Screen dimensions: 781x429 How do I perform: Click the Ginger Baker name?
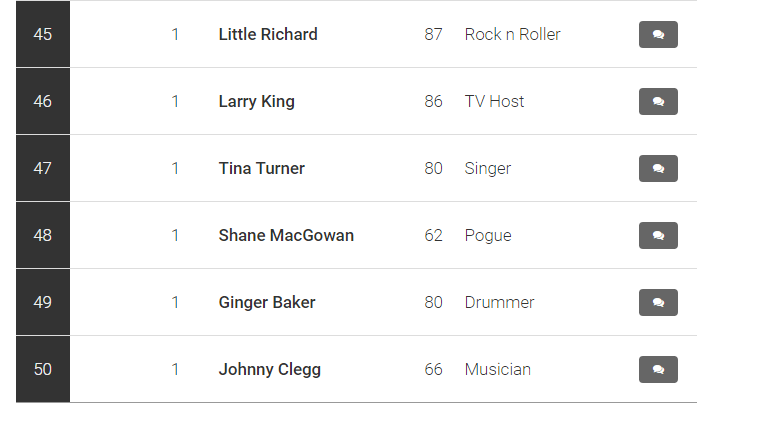[267, 302]
